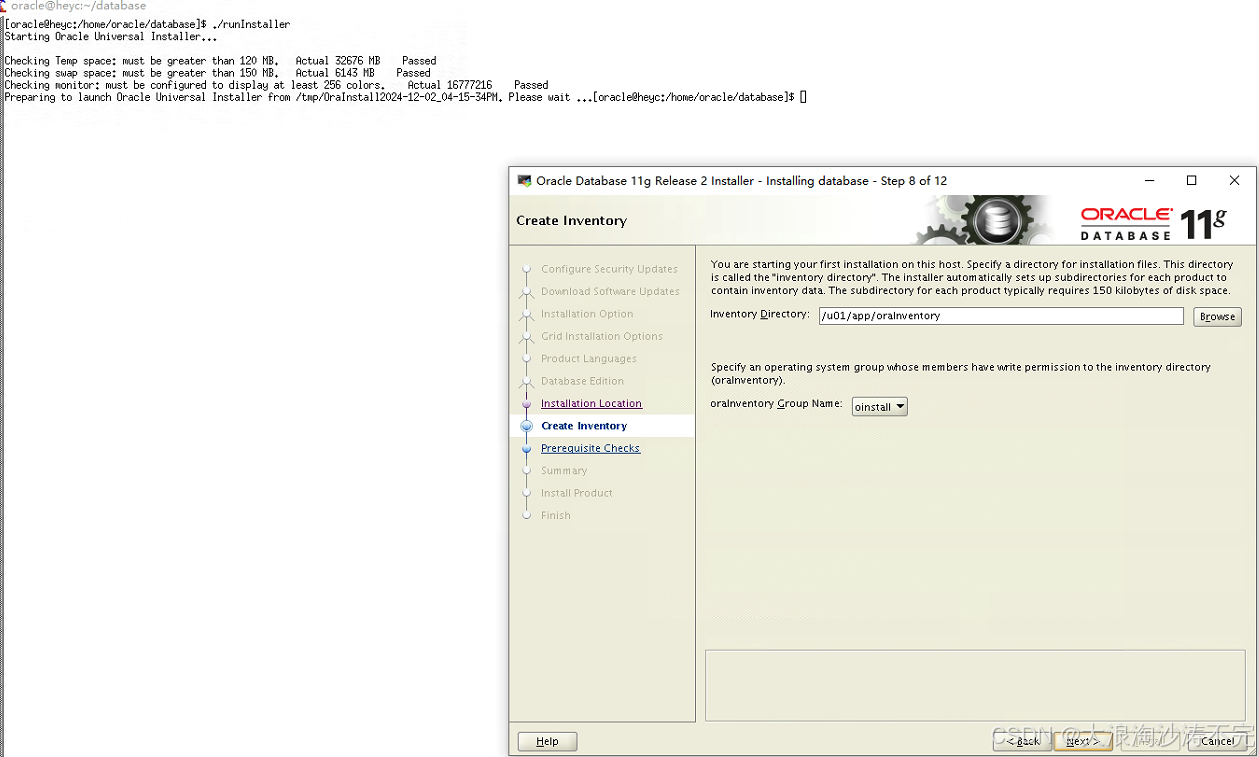Open the Help button in installer
The image size is (1259, 757).
pyautogui.click(x=547, y=741)
